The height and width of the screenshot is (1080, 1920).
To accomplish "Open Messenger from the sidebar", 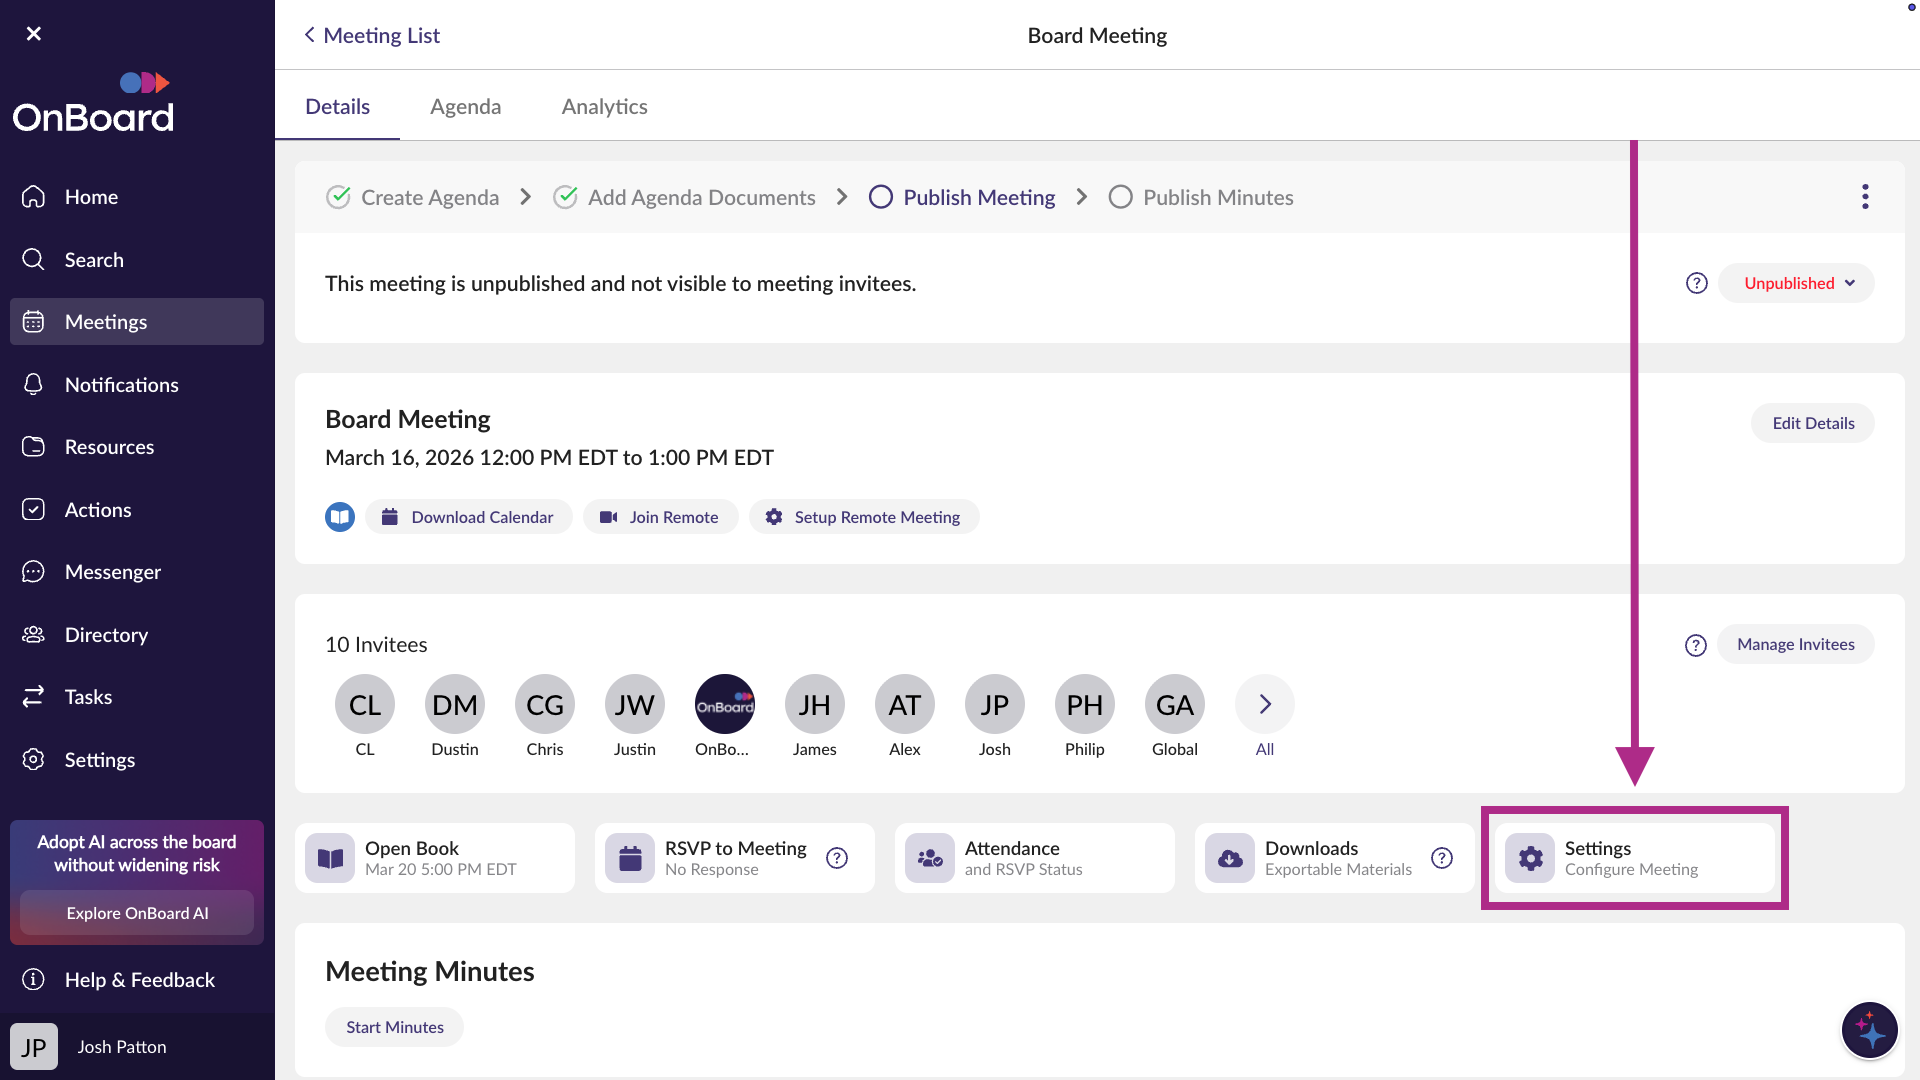I will coord(112,572).
